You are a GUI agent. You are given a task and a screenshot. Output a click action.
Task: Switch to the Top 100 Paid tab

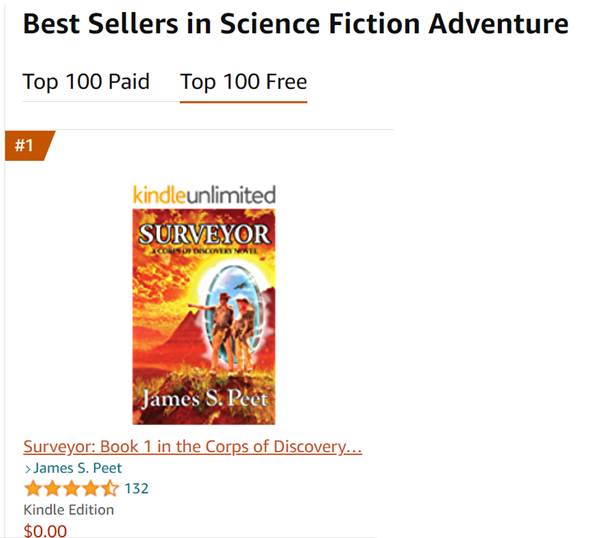tap(86, 82)
